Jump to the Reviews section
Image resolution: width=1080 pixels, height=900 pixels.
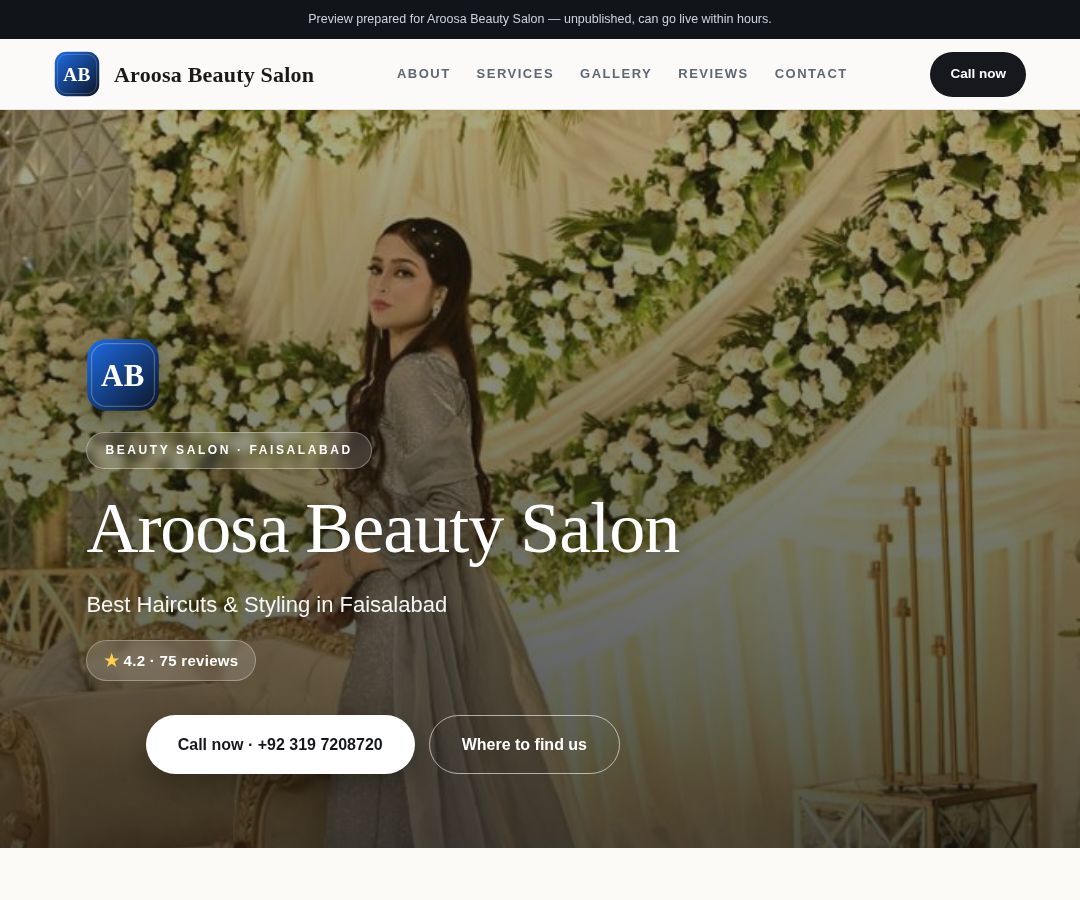[713, 74]
